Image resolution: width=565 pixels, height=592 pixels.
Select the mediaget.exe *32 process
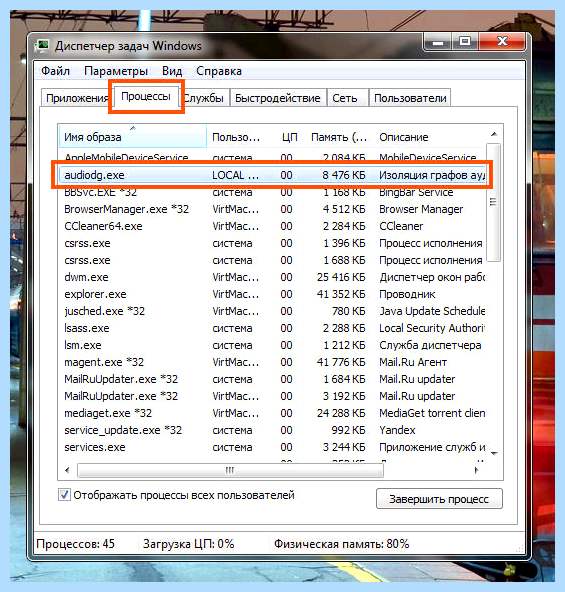click(272, 413)
